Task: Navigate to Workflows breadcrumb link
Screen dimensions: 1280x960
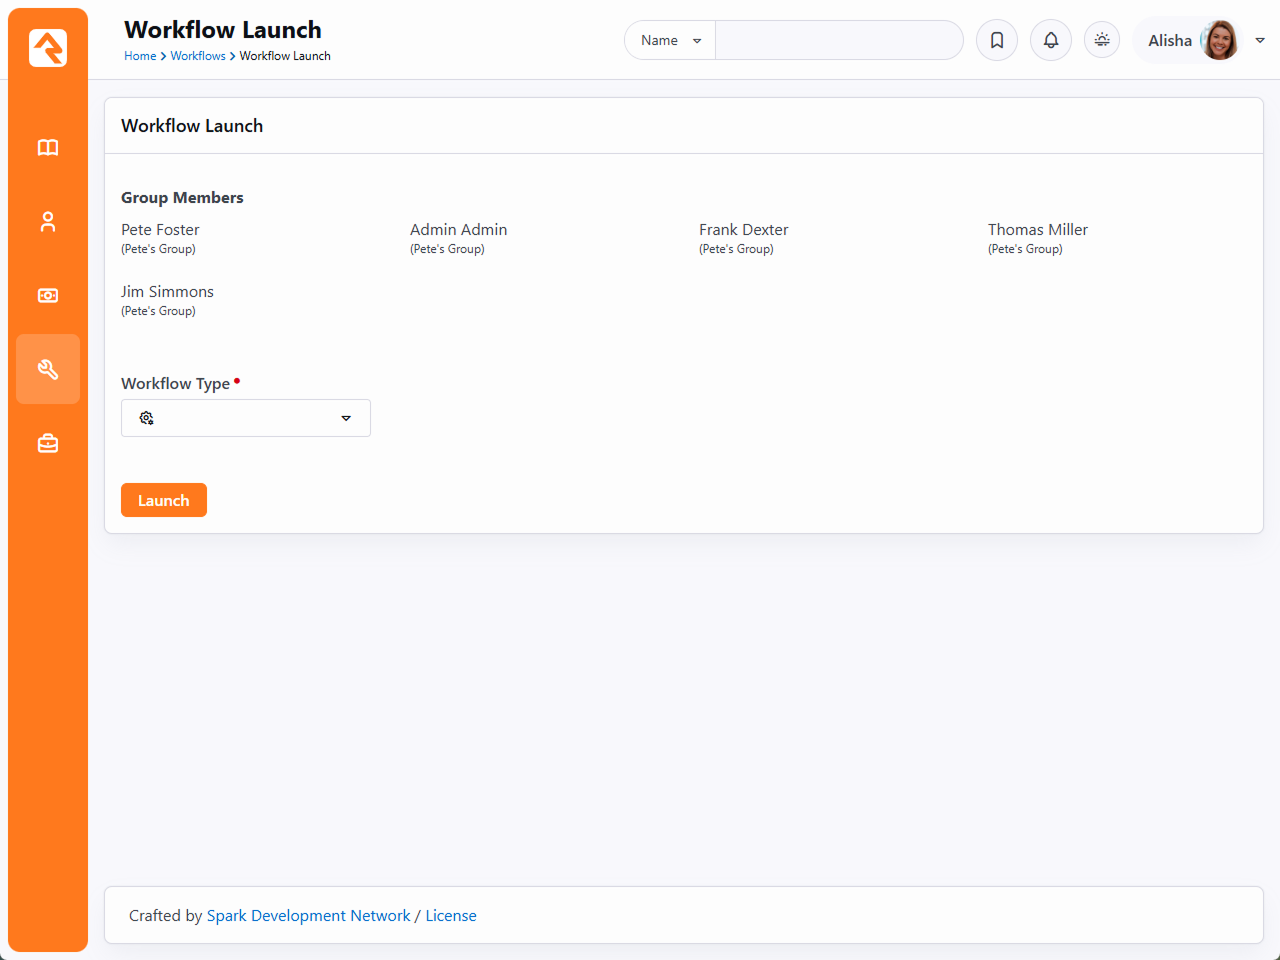Action: tap(198, 56)
